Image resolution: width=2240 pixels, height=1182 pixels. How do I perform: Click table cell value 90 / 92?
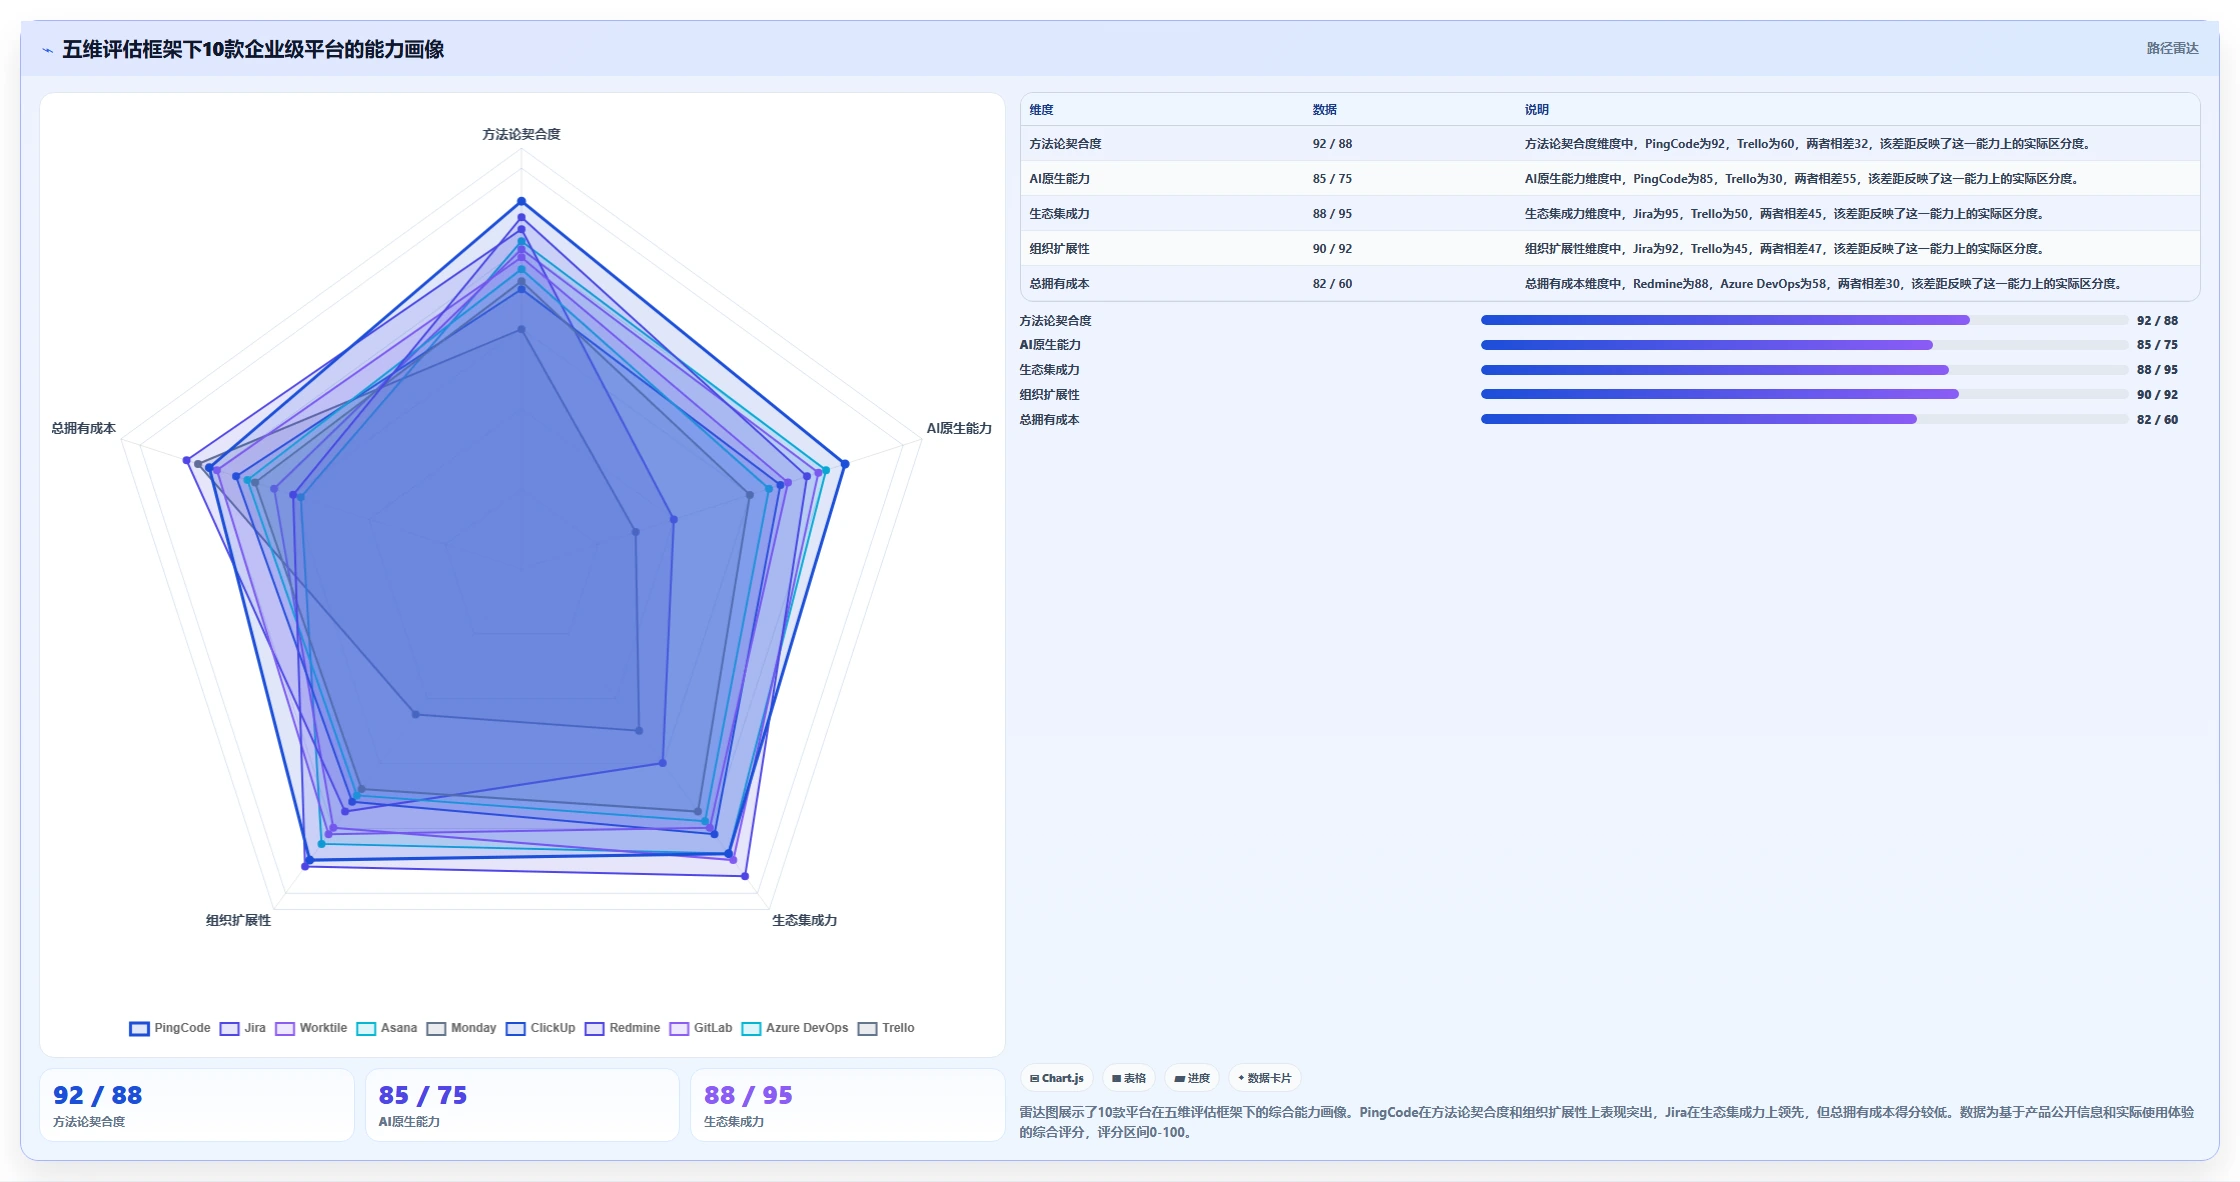[x=1332, y=249]
